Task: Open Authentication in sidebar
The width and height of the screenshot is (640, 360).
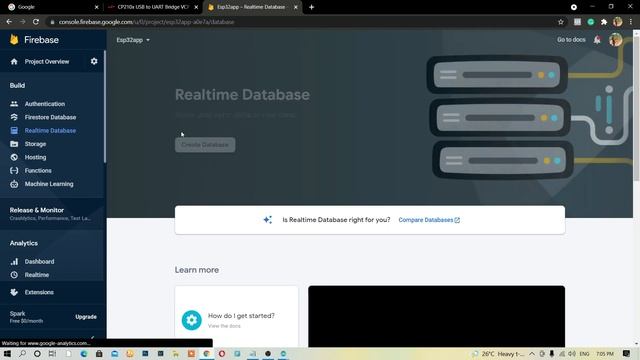Action: [45, 104]
